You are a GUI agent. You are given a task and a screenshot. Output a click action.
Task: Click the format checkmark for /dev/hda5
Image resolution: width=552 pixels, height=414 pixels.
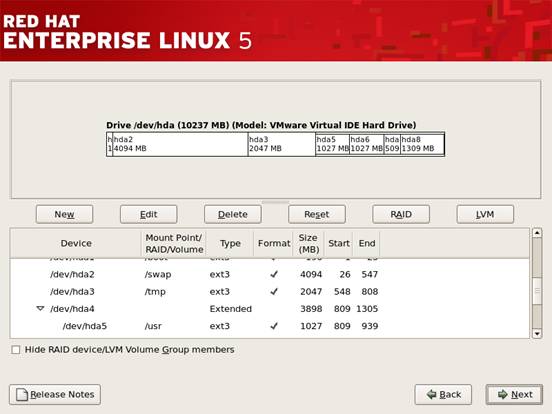274,326
